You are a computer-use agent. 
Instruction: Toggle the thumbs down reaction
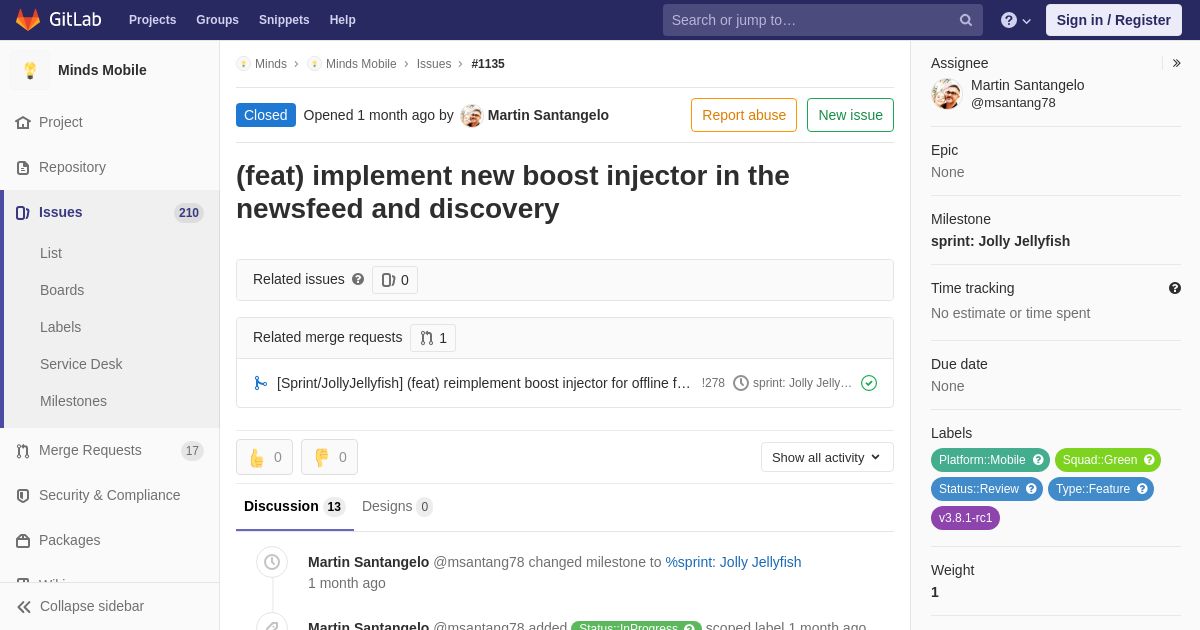(329, 457)
